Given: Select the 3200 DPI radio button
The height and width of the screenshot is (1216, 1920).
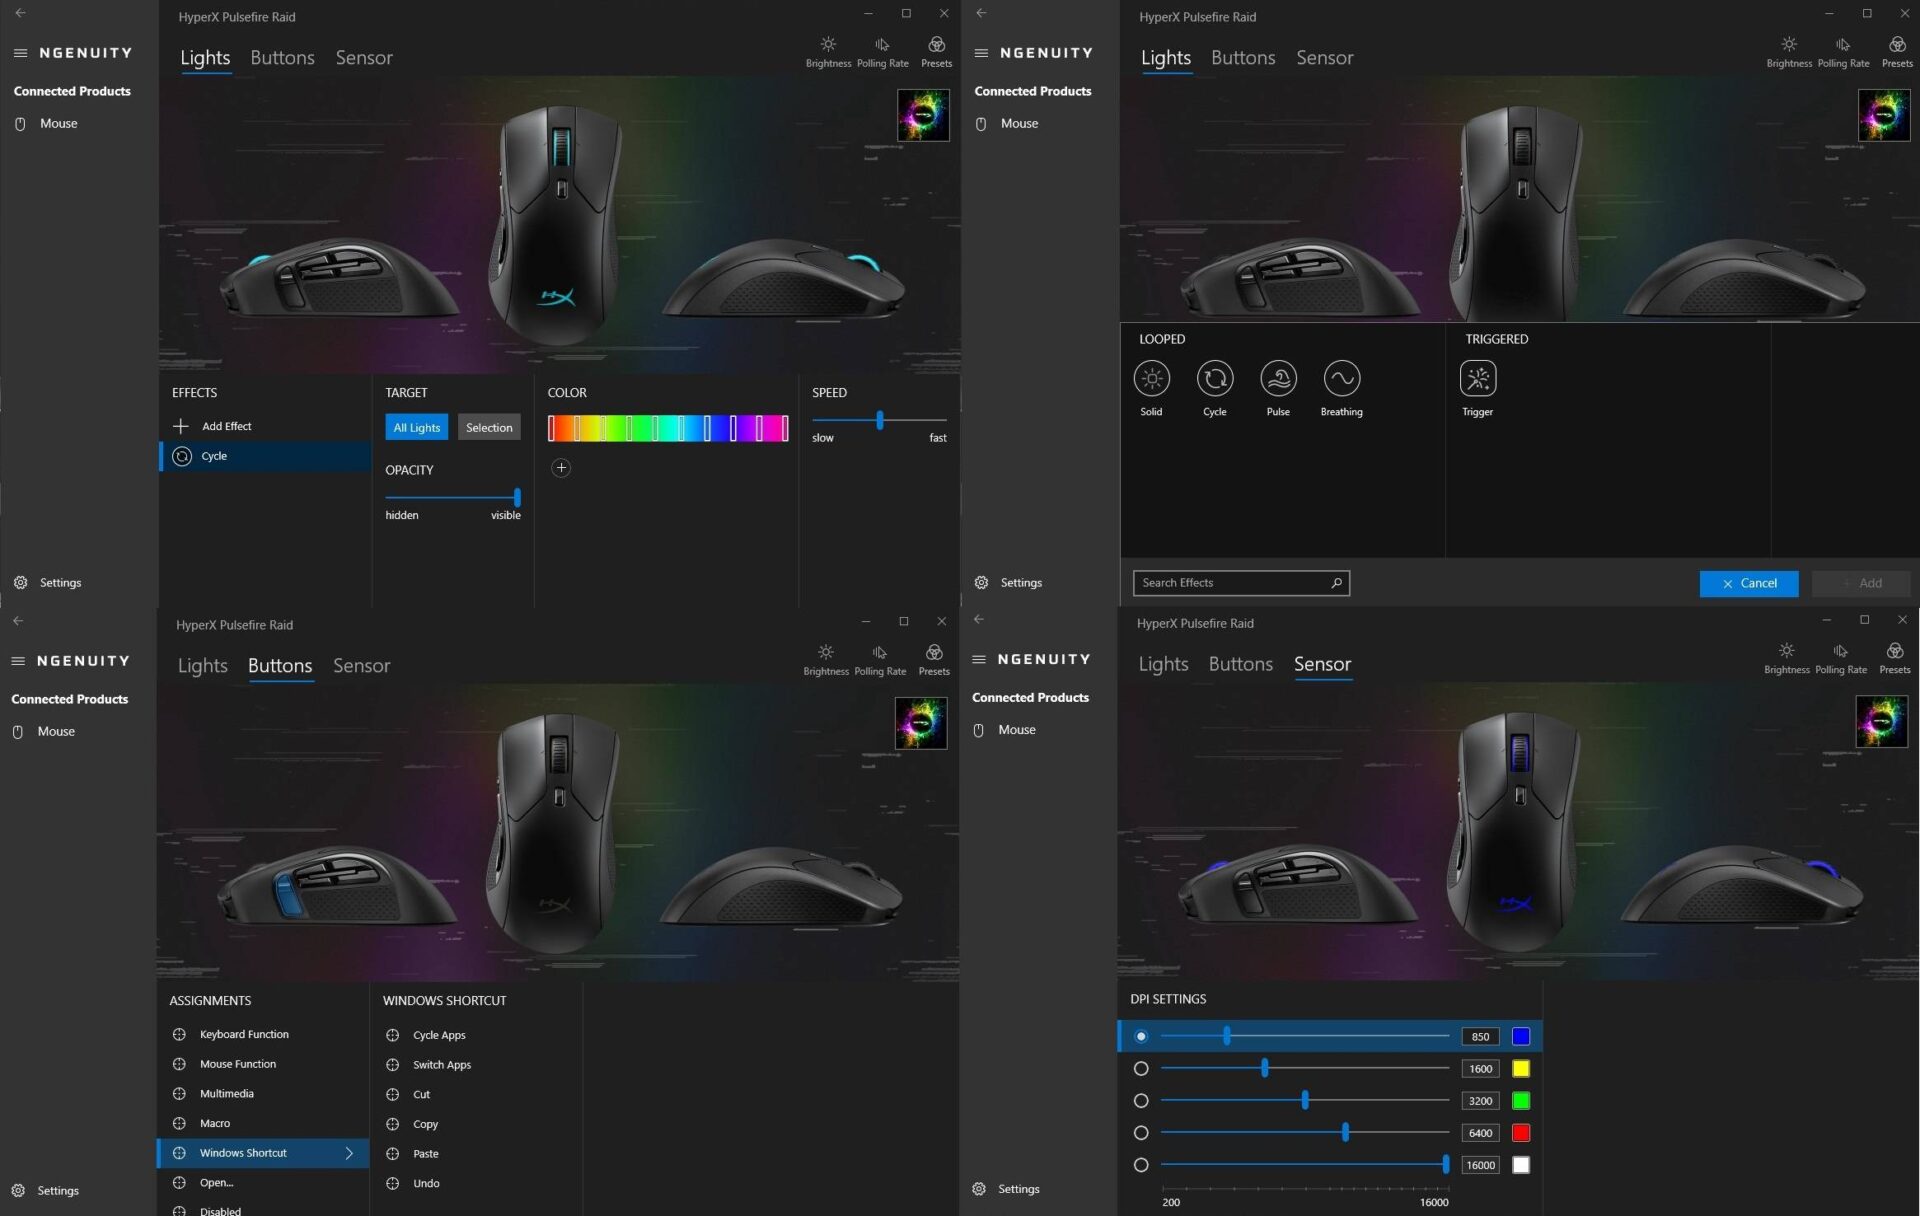Looking at the screenshot, I should [1141, 1101].
